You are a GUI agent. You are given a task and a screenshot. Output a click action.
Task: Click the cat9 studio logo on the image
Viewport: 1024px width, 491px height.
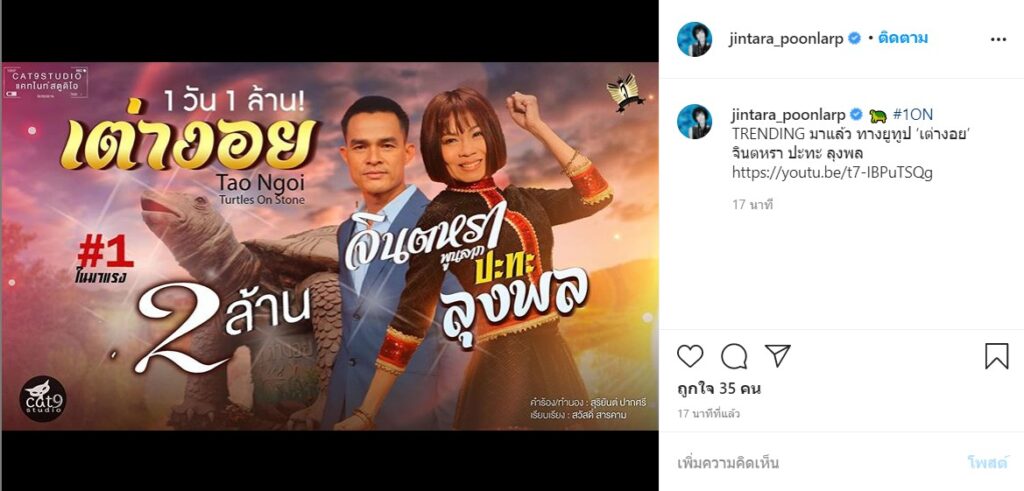tap(42, 399)
